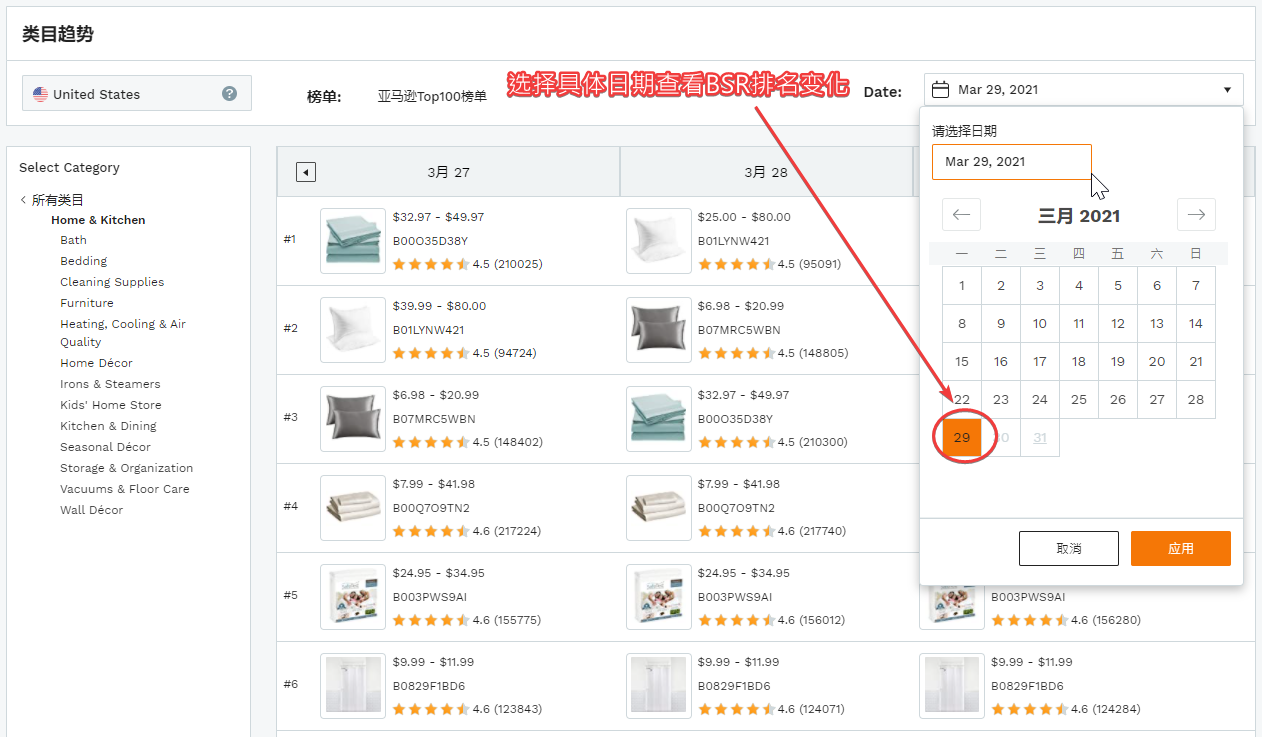Image resolution: width=1262 pixels, height=737 pixels.
Task: Click the date text input field
Action: (x=1011, y=162)
